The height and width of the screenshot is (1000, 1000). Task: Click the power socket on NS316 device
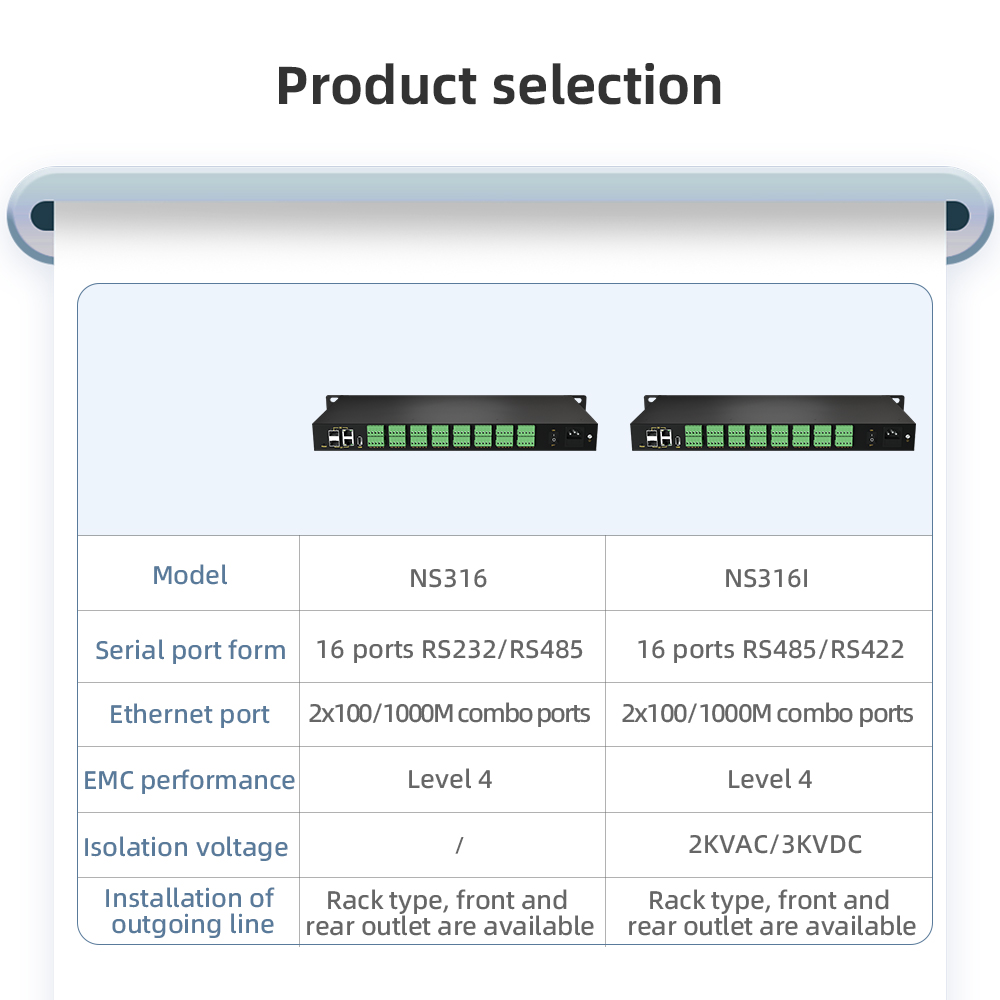(576, 435)
